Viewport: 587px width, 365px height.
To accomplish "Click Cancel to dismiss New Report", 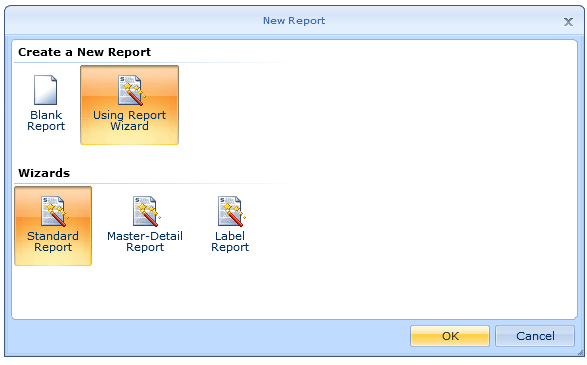I will 535,336.
